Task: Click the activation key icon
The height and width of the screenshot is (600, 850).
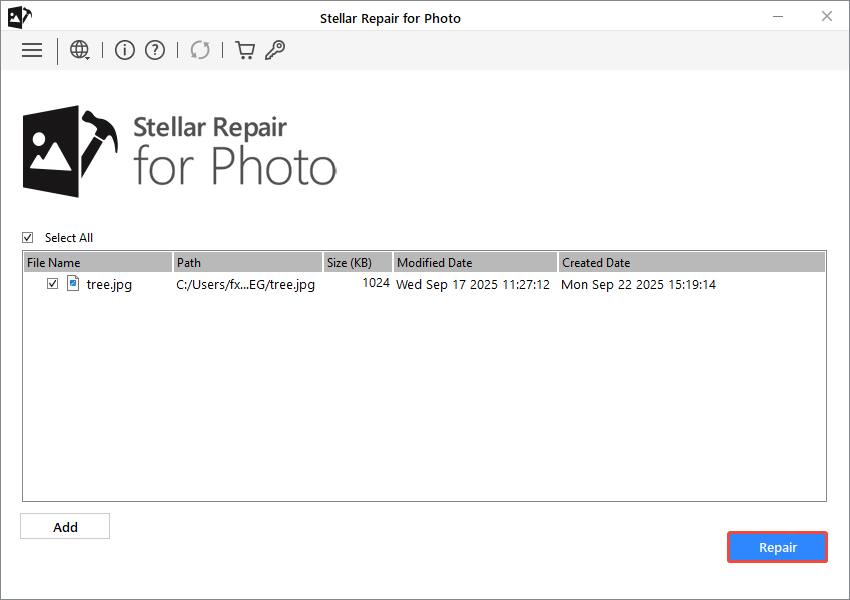Action: tap(274, 50)
